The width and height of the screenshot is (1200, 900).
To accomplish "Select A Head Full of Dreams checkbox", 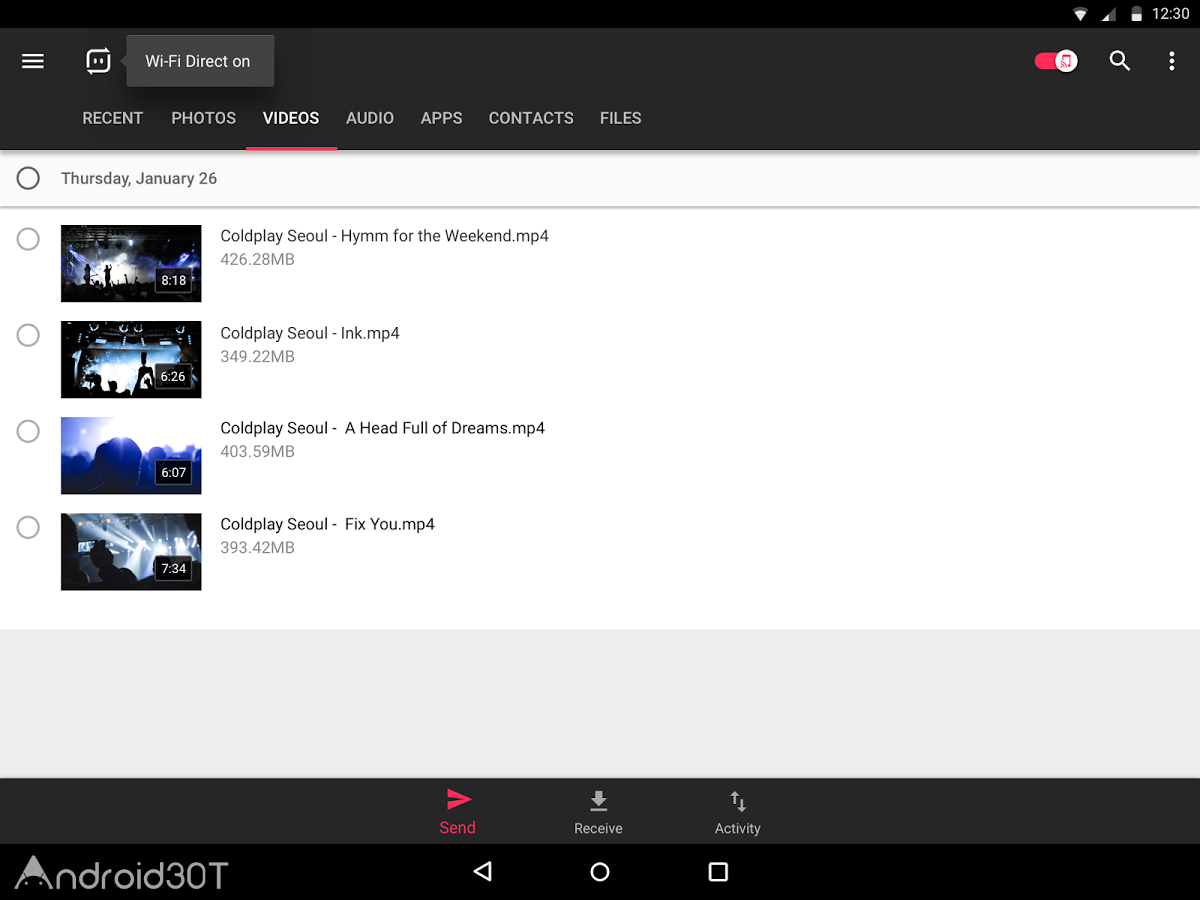I will point(28,431).
